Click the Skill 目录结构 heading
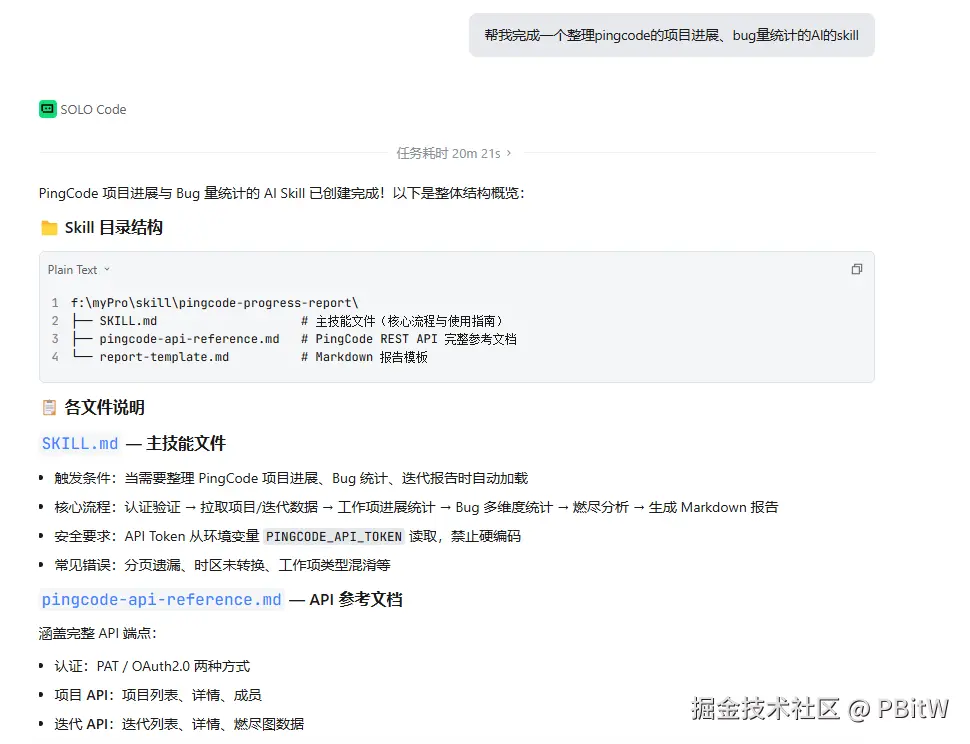 (x=114, y=228)
